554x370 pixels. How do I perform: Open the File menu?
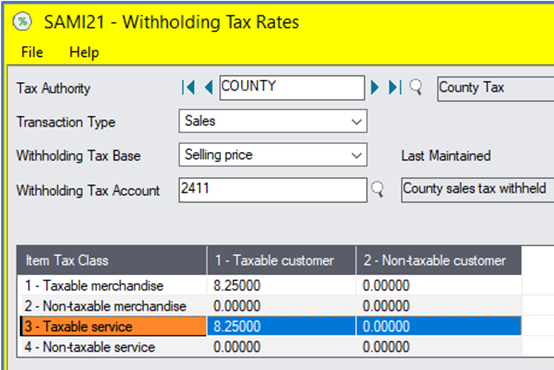coord(32,52)
